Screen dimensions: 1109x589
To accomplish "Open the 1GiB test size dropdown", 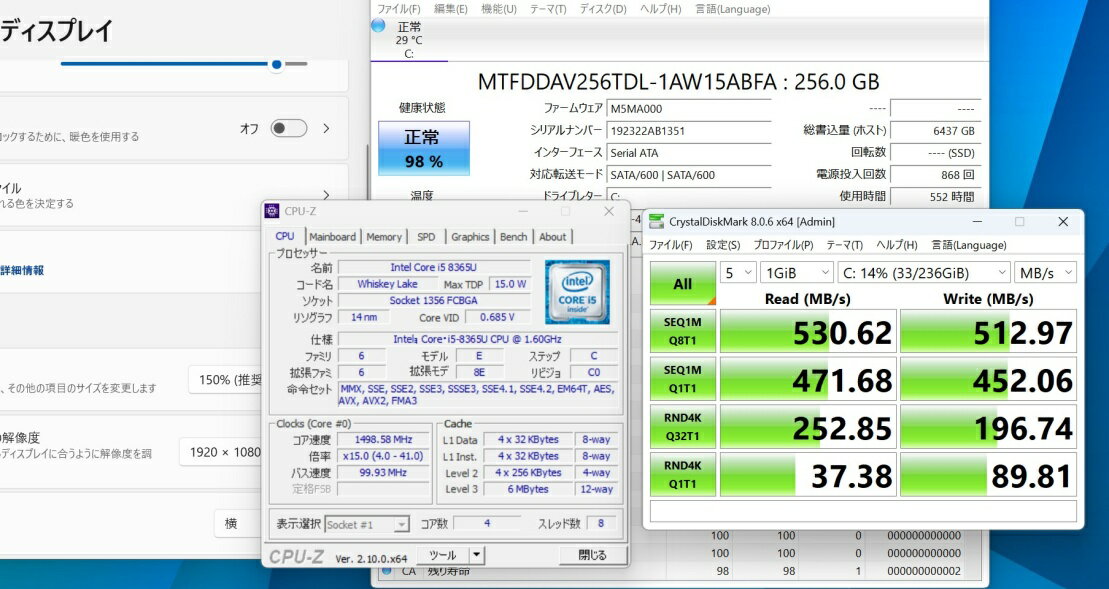I will click(x=796, y=272).
